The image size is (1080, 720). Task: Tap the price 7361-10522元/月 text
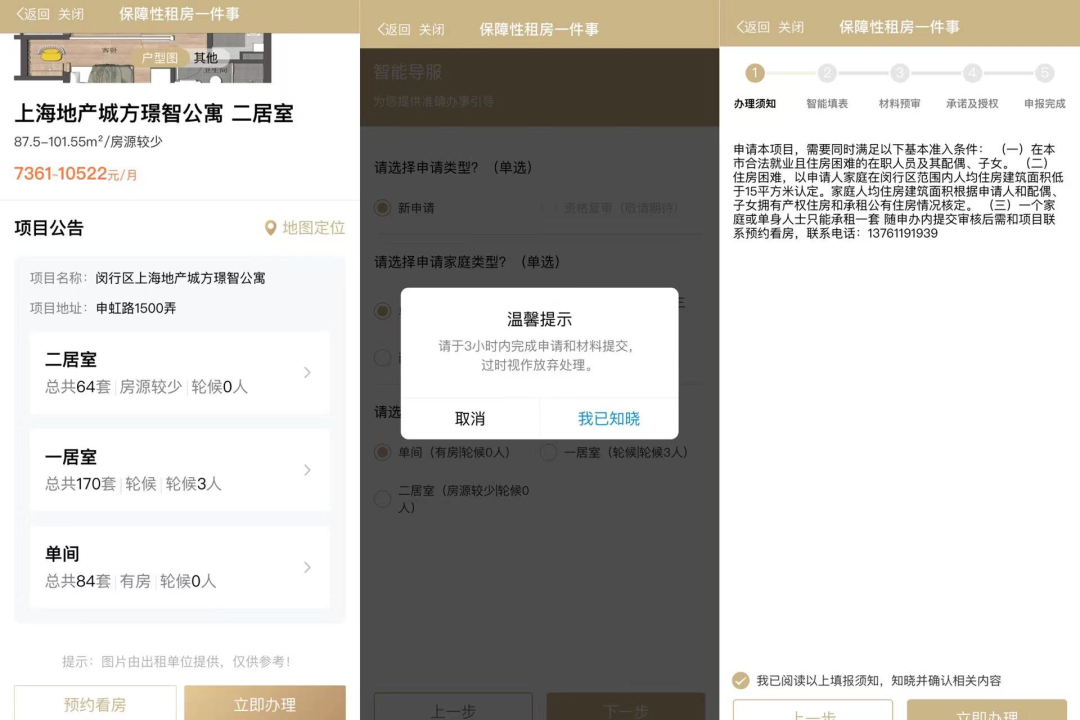tap(76, 174)
